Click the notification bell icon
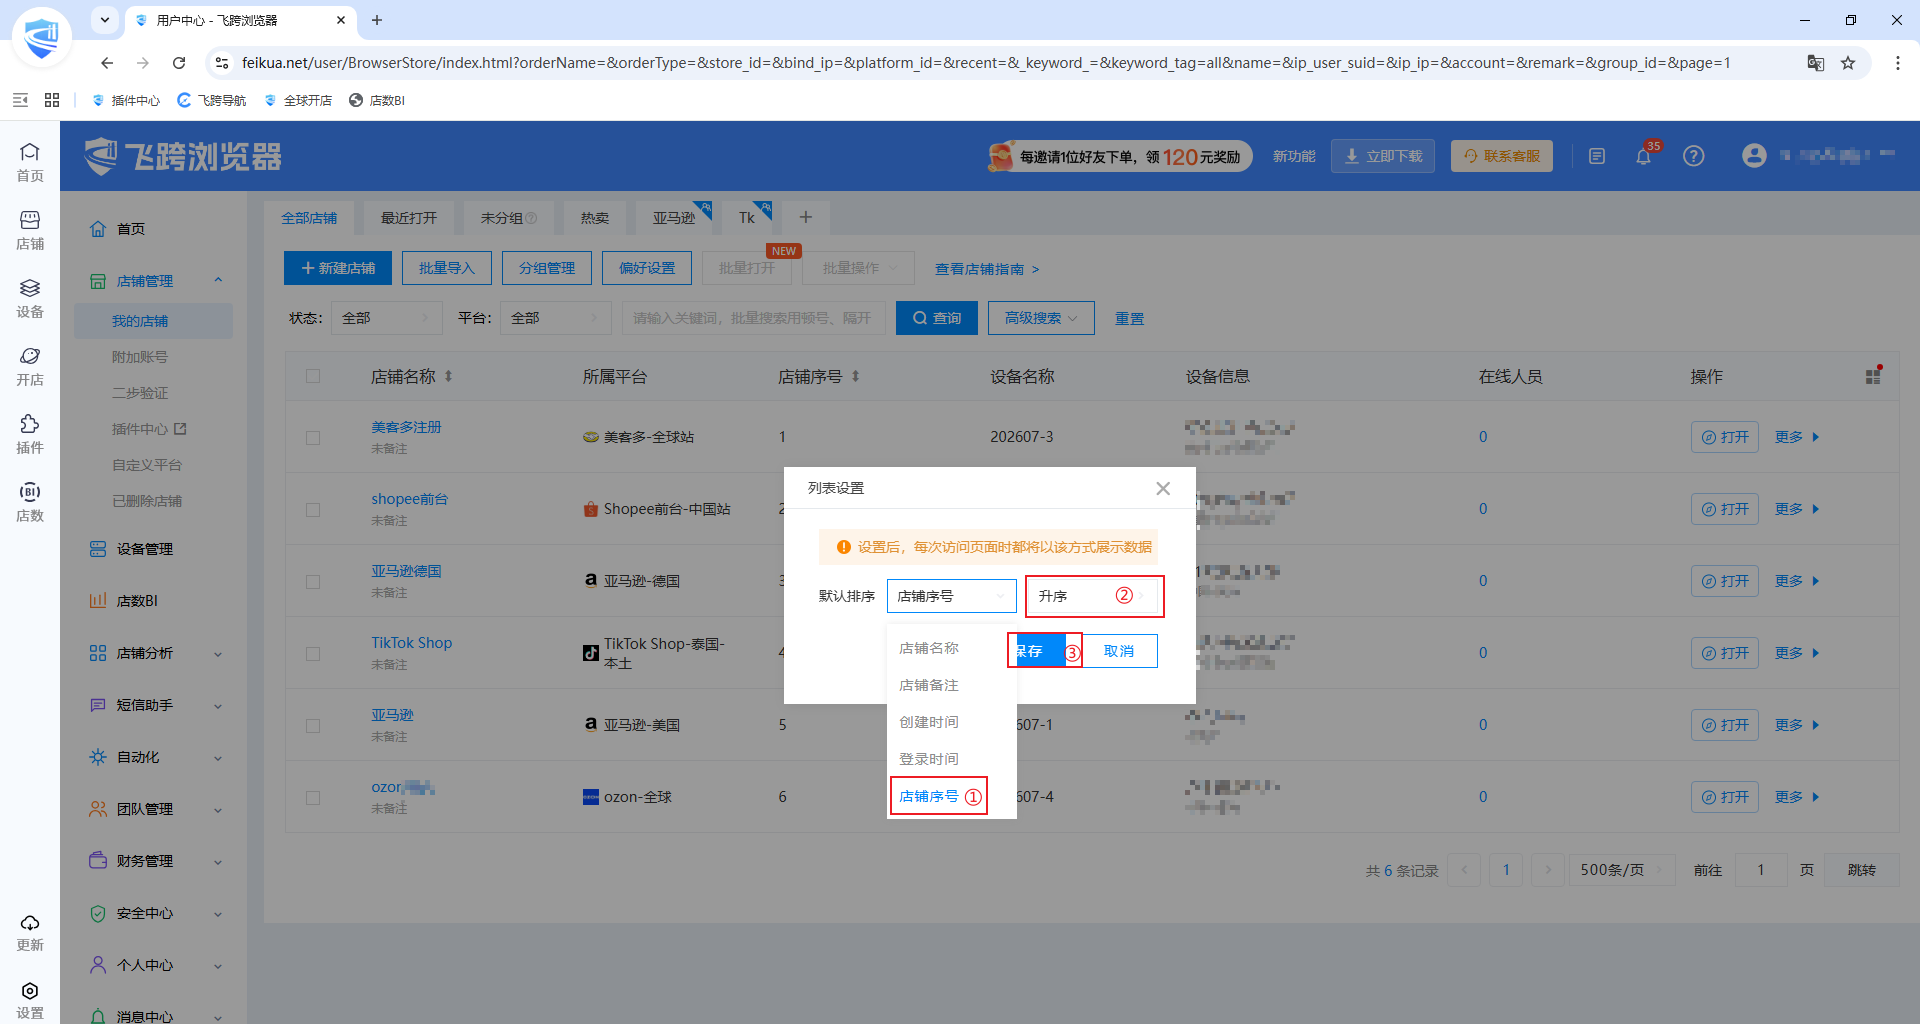Viewport: 1920px width, 1024px height. 1643,156
